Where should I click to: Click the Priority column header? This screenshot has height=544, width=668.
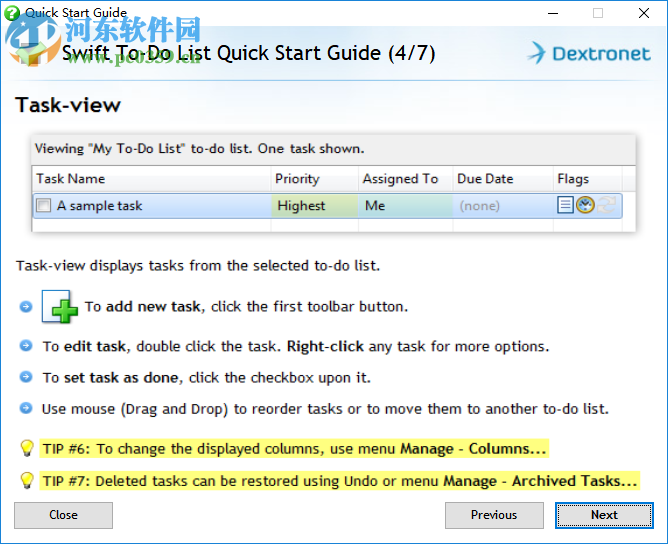coord(315,178)
